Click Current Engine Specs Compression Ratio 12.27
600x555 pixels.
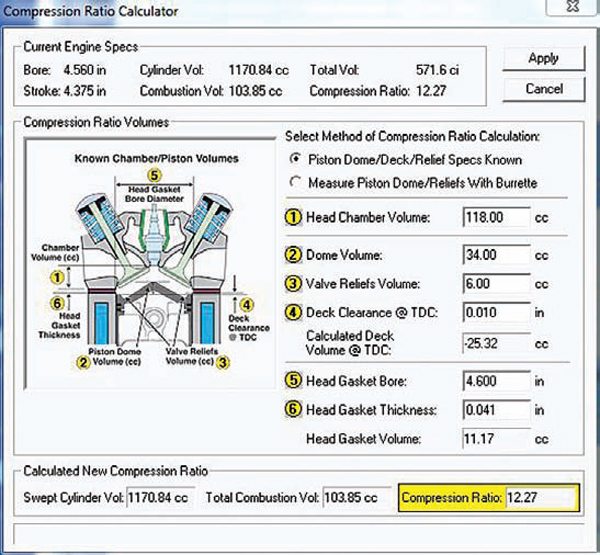pos(431,91)
